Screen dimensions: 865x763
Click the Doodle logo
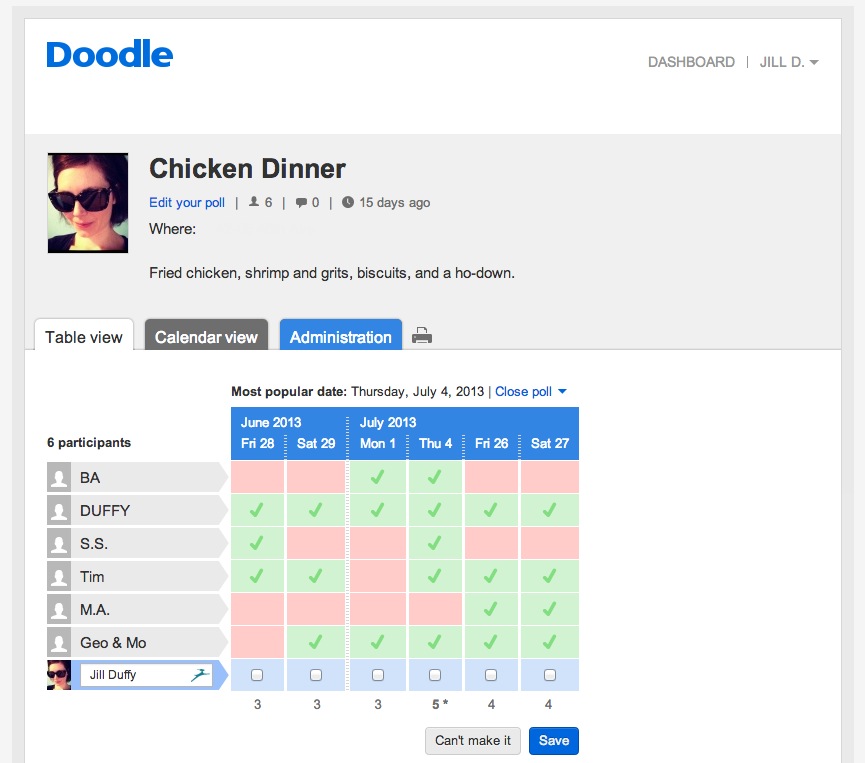pyautogui.click(x=108, y=56)
